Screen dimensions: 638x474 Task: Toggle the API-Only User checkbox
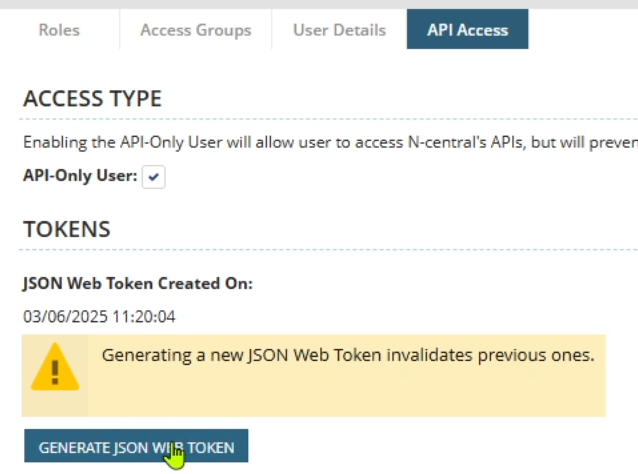154,176
